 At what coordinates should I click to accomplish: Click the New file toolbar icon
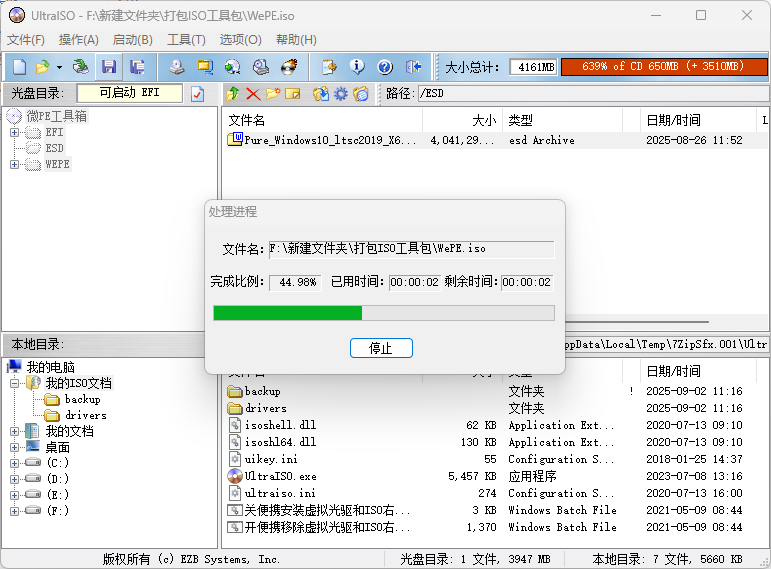18,67
